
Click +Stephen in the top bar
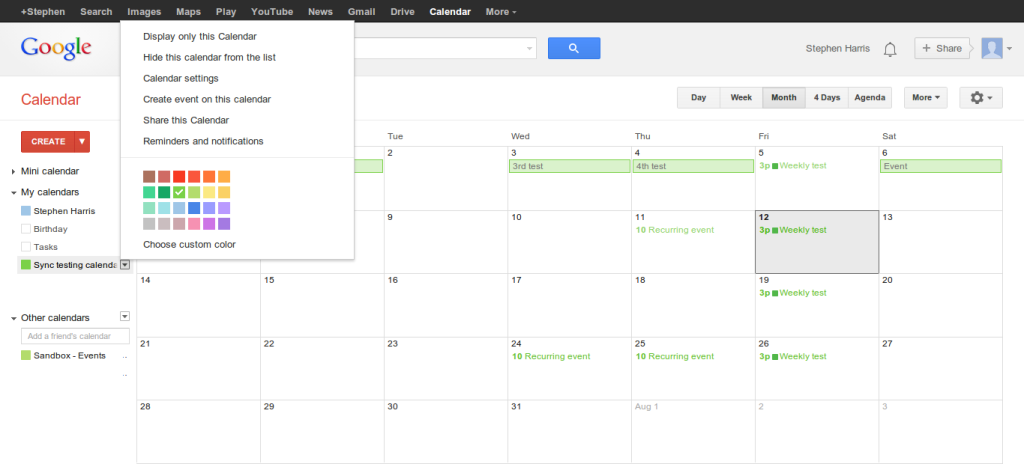pos(43,12)
